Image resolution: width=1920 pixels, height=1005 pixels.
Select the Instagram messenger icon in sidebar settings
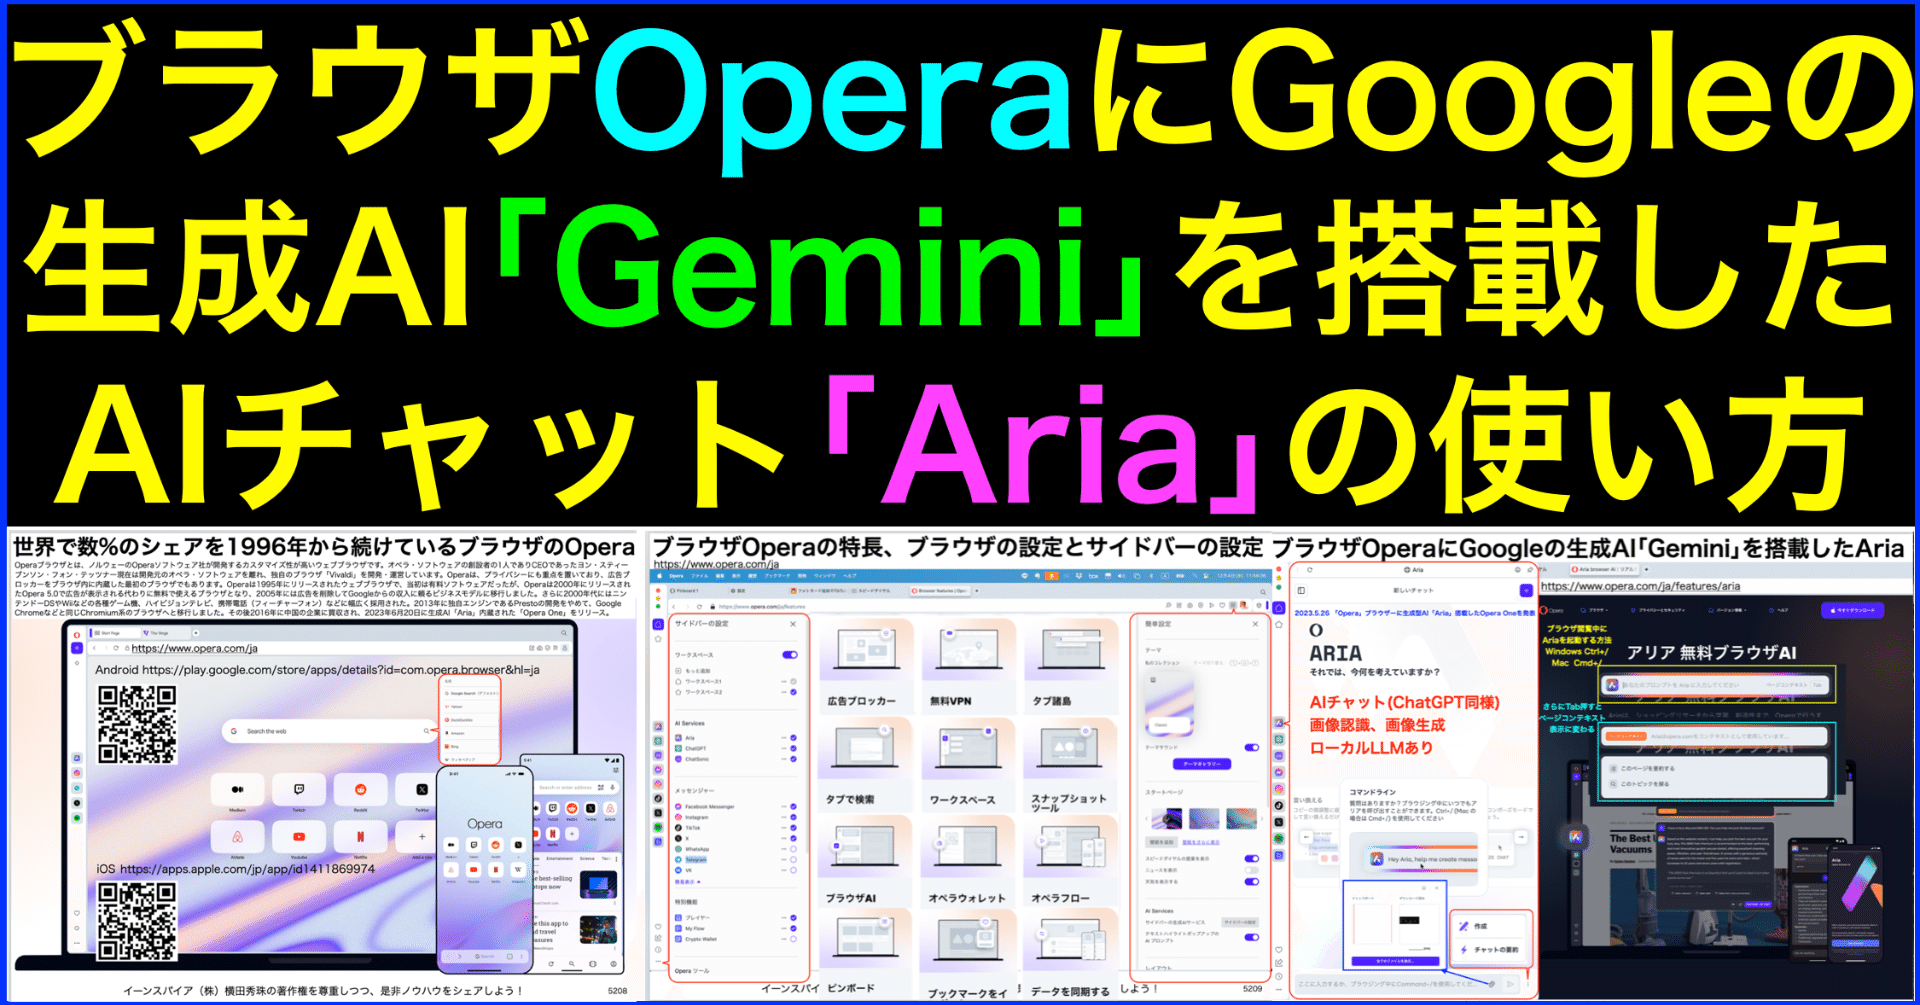tap(677, 816)
